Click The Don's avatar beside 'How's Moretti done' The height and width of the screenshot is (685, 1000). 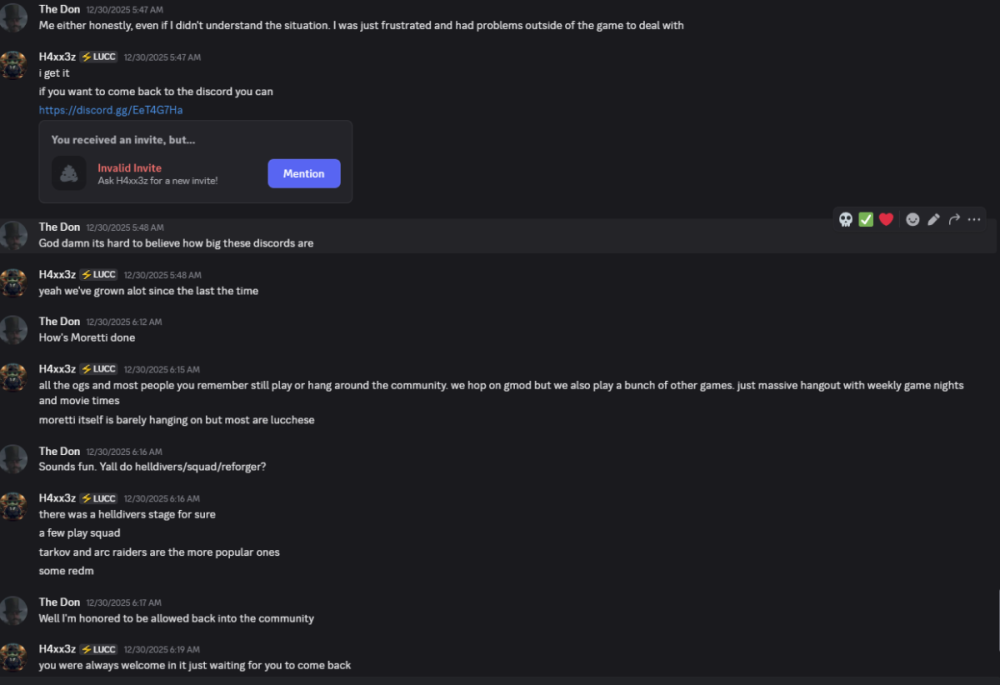[x=14, y=329]
